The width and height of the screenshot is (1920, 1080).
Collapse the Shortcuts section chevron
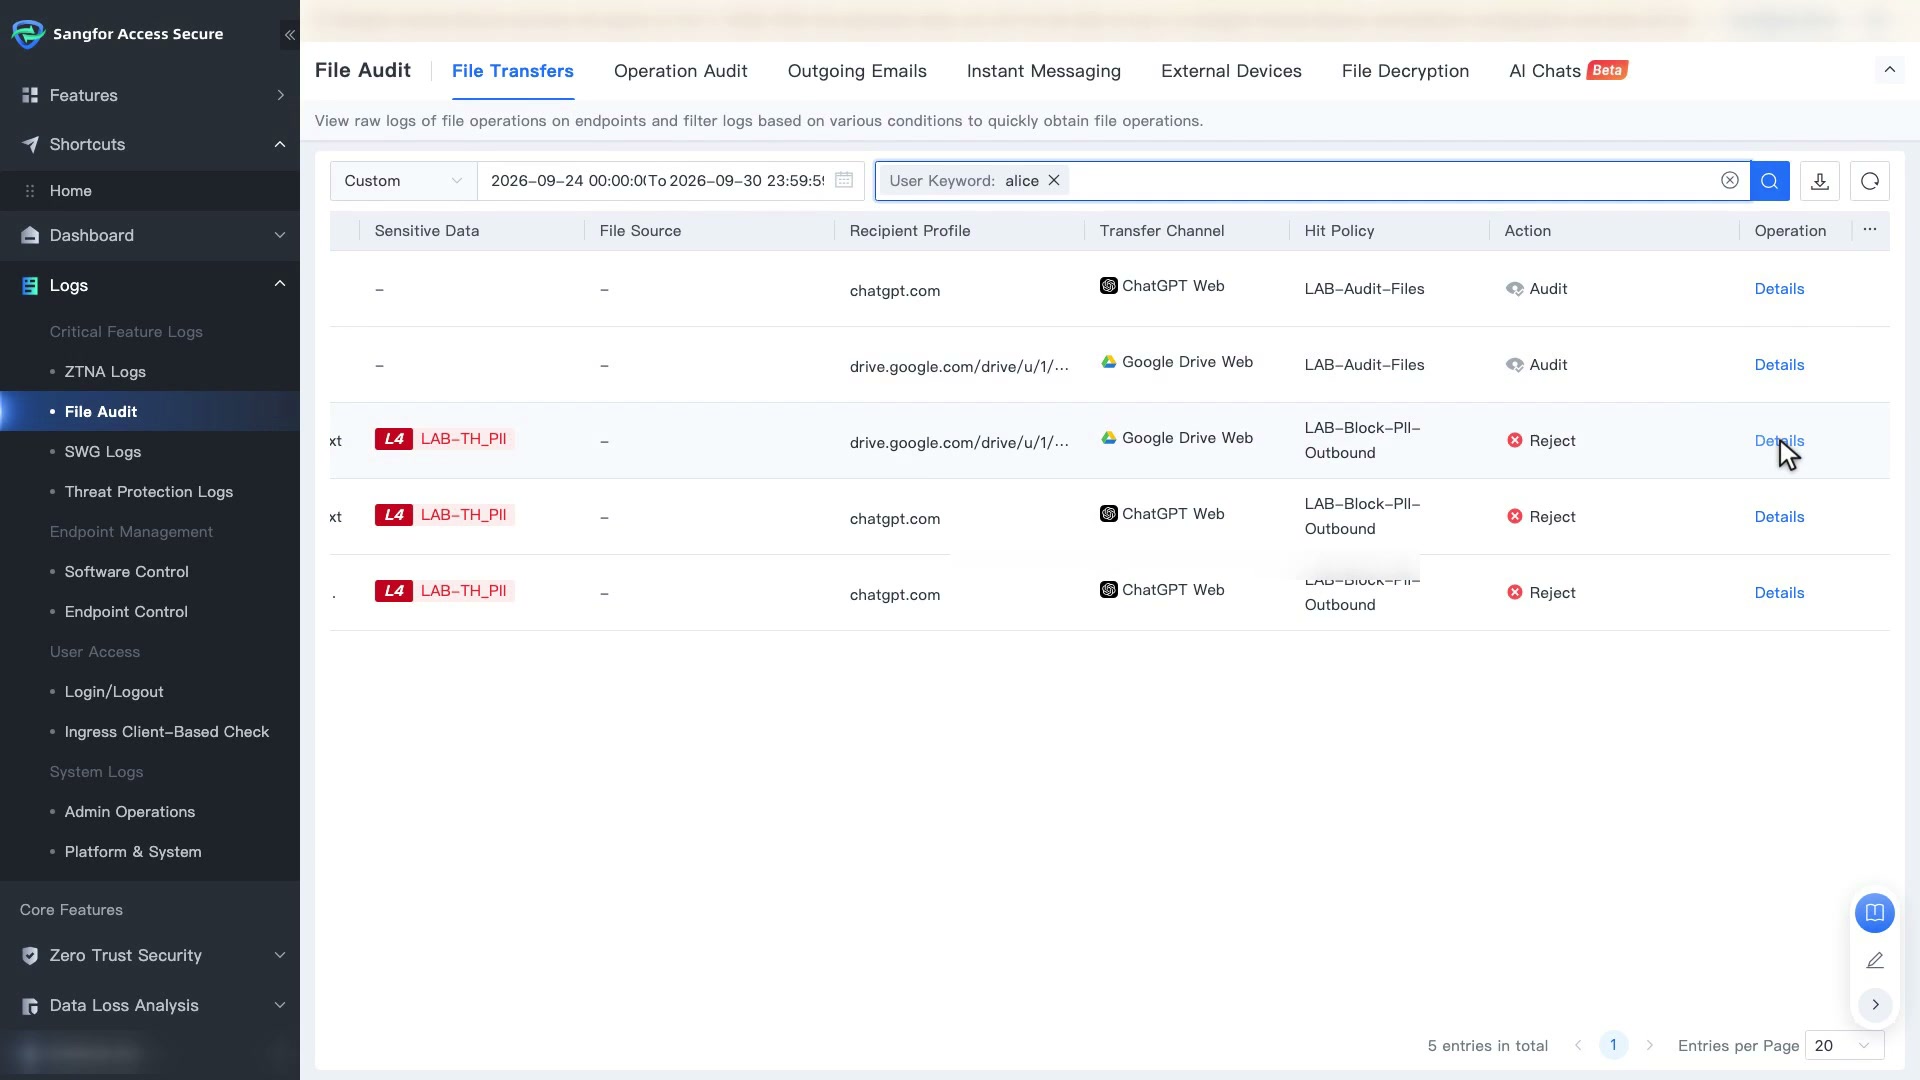280,144
